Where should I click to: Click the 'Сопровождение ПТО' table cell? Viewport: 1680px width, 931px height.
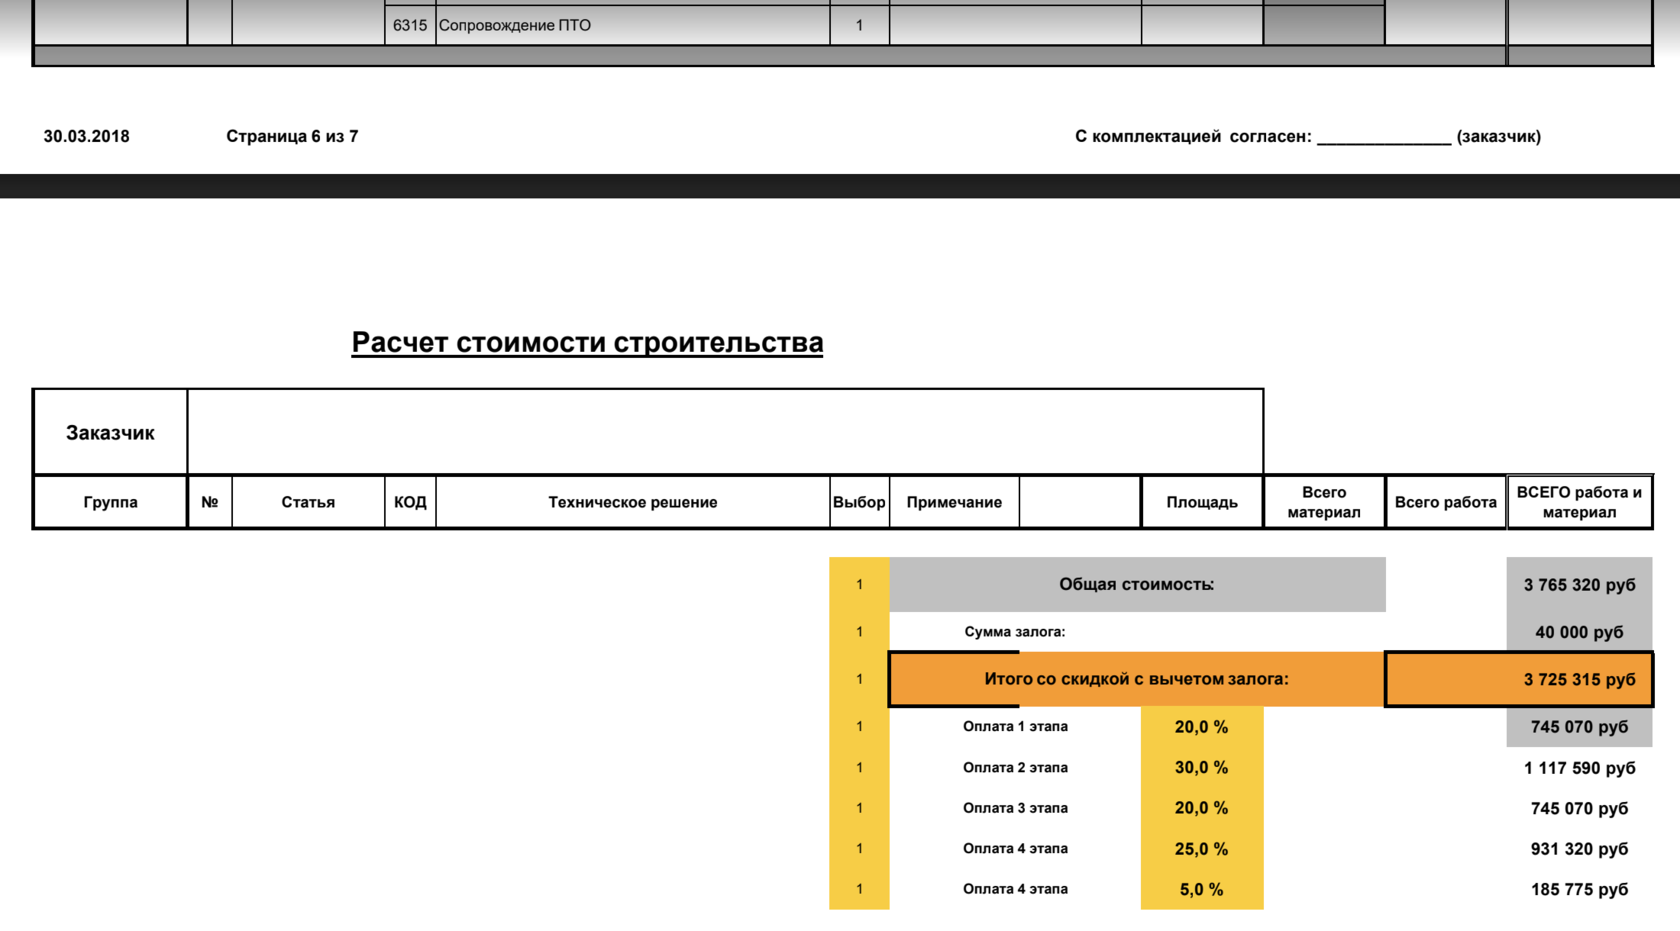coord(633,25)
